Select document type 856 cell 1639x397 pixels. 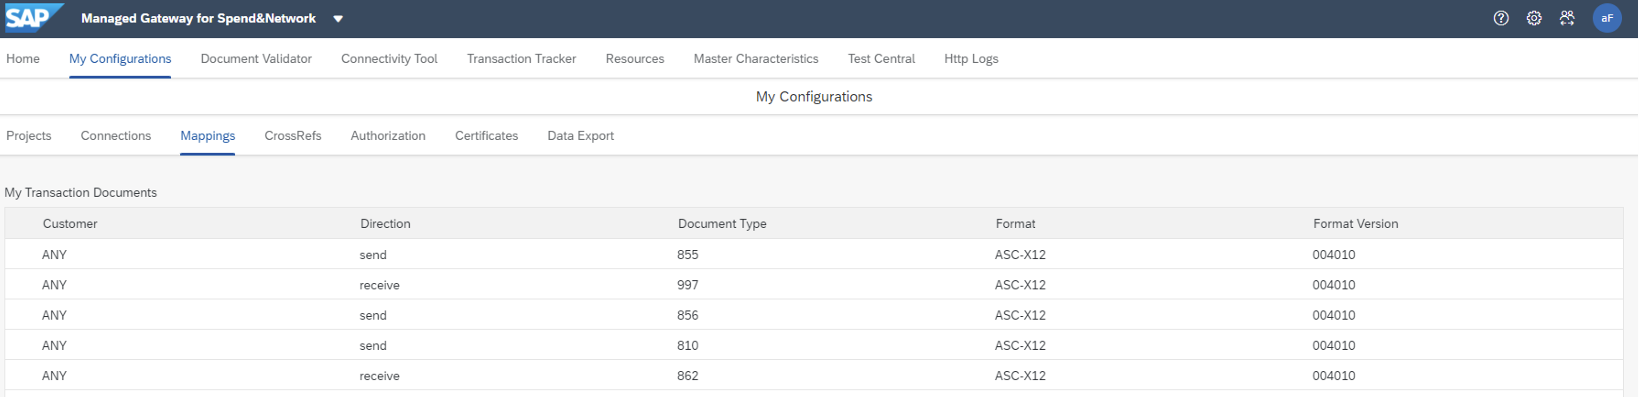click(688, 315)
